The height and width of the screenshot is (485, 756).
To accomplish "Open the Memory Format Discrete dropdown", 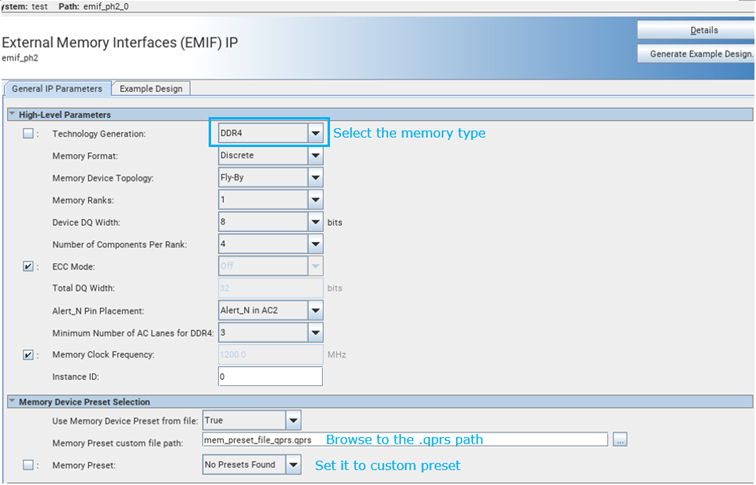I will click(270, 155).
